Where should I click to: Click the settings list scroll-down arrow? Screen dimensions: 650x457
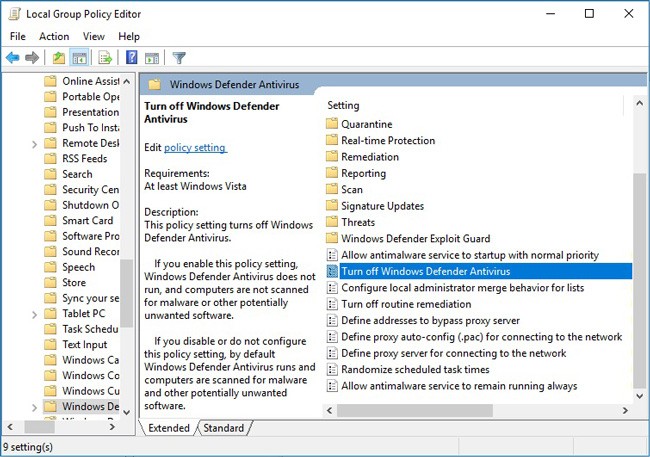639,396
